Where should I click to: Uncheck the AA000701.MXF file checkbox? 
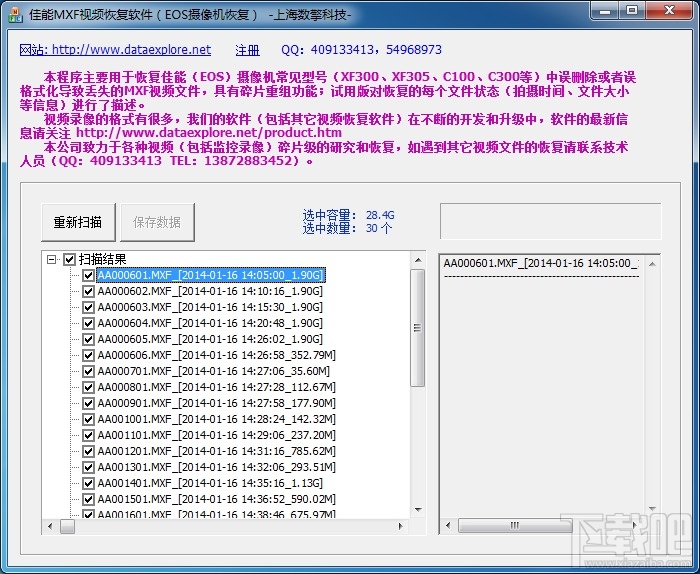coord(88,371)
